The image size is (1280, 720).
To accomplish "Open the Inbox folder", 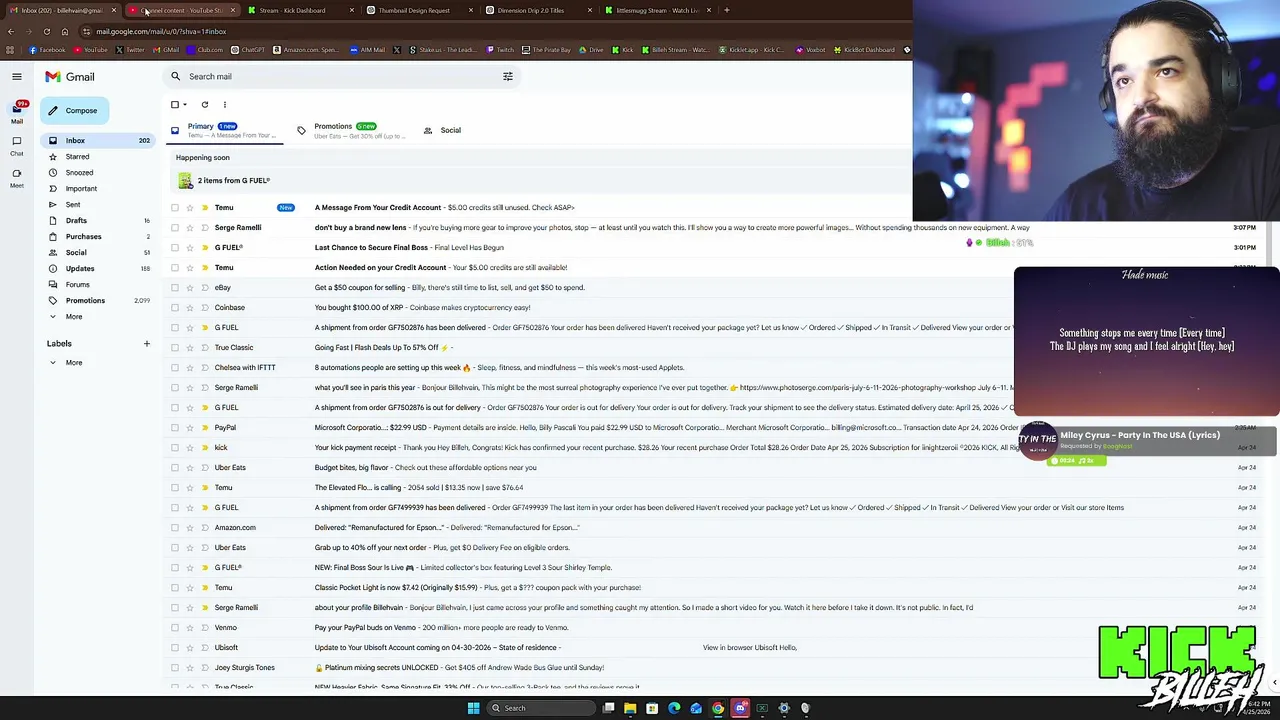I will coord(96,141).
